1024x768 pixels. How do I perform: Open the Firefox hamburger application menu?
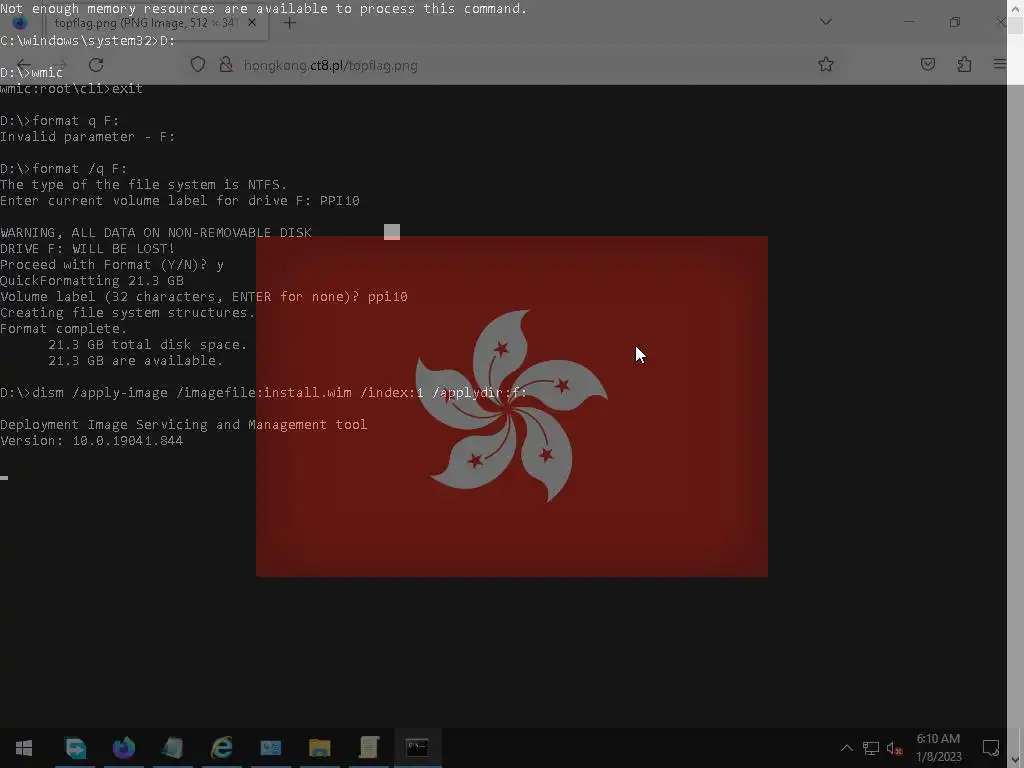pos(1000,64)
